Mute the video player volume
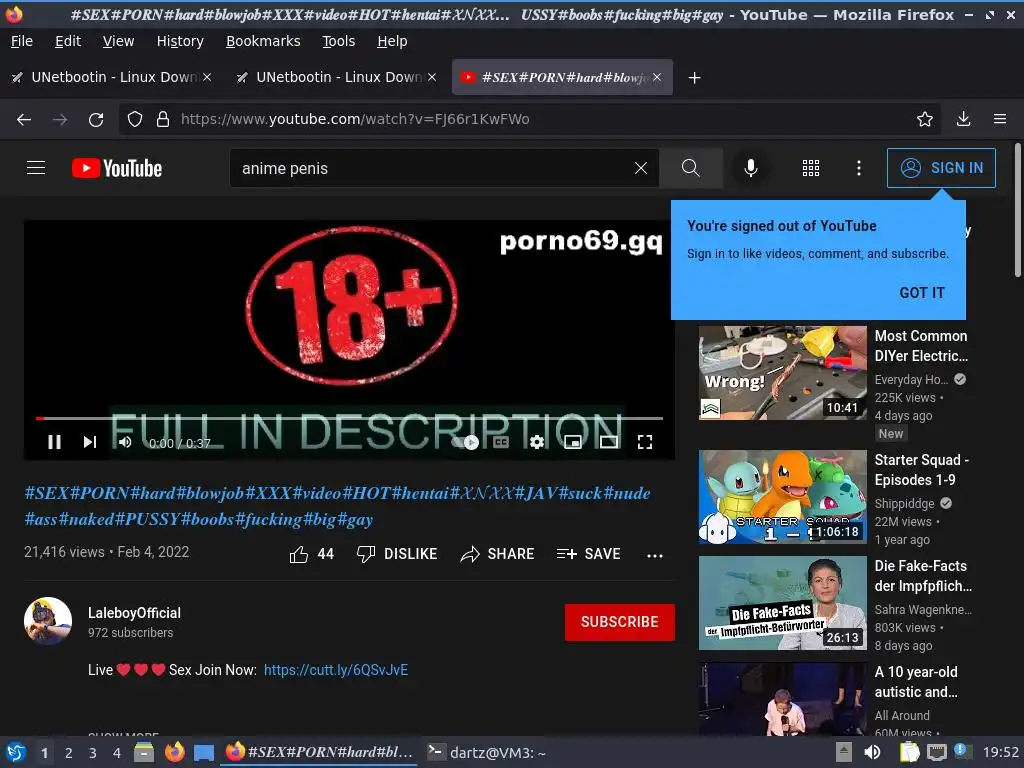1024x768 pixels. [125, 442]
